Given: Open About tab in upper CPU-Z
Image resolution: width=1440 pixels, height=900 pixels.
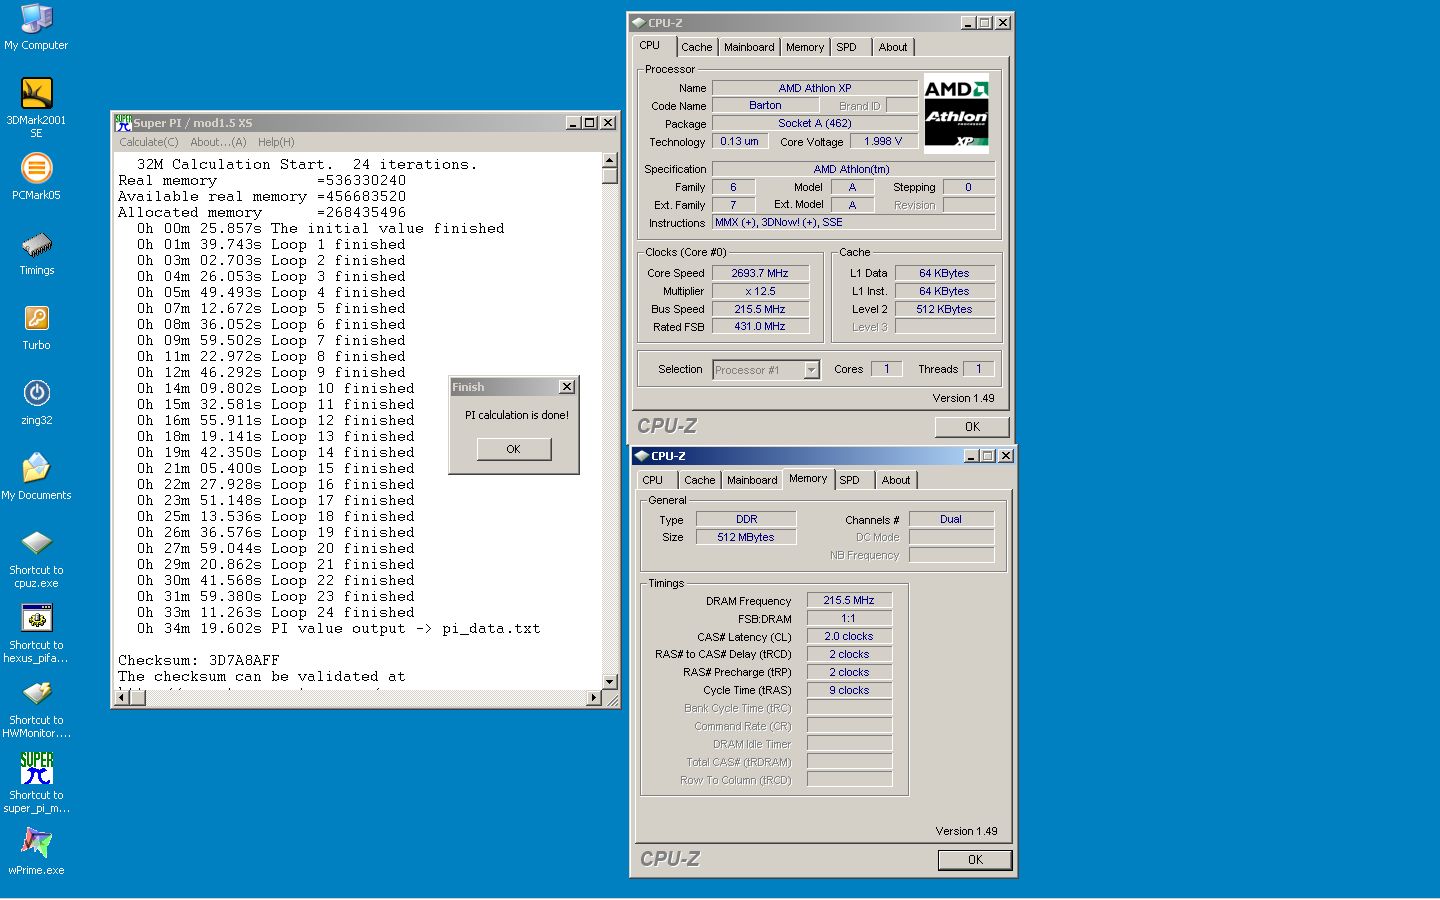Looking at the screenshot, I should (x=893, y=47).
